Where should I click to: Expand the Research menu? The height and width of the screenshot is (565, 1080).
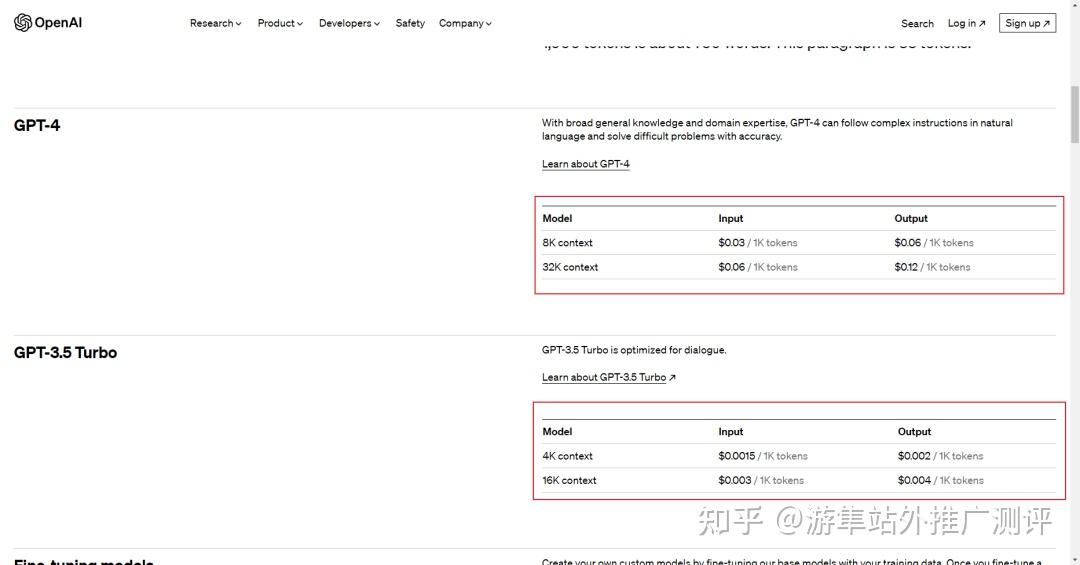pyautogui.click(x=216, y=23)
